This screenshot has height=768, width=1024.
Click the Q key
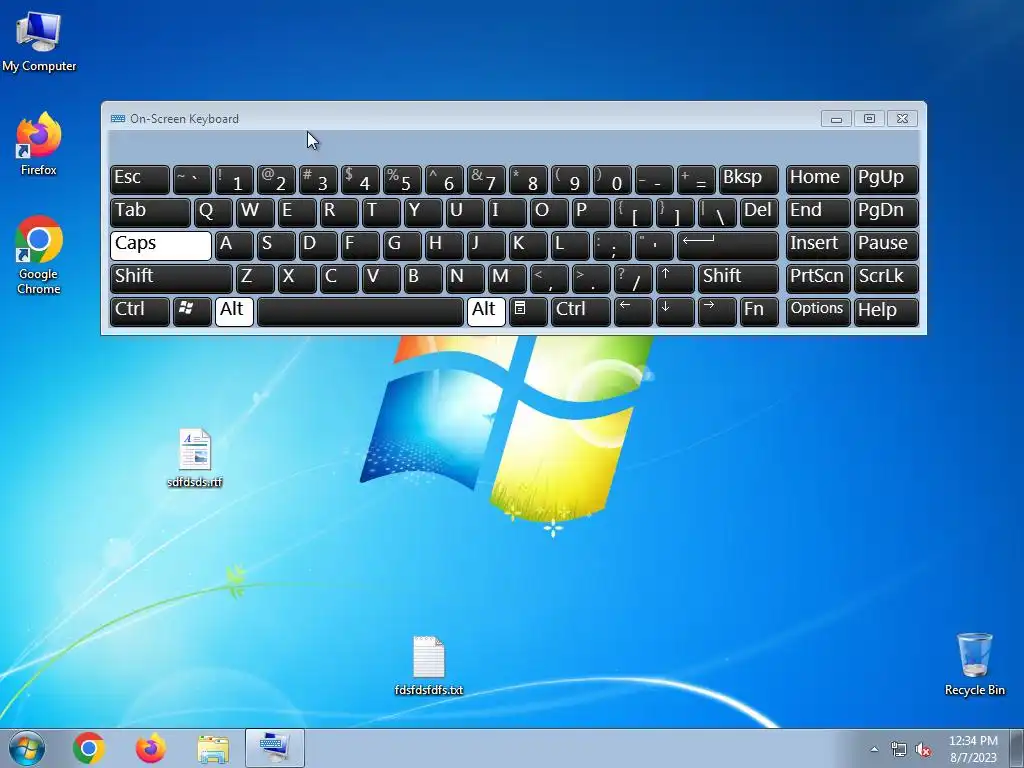pos(213,213)
